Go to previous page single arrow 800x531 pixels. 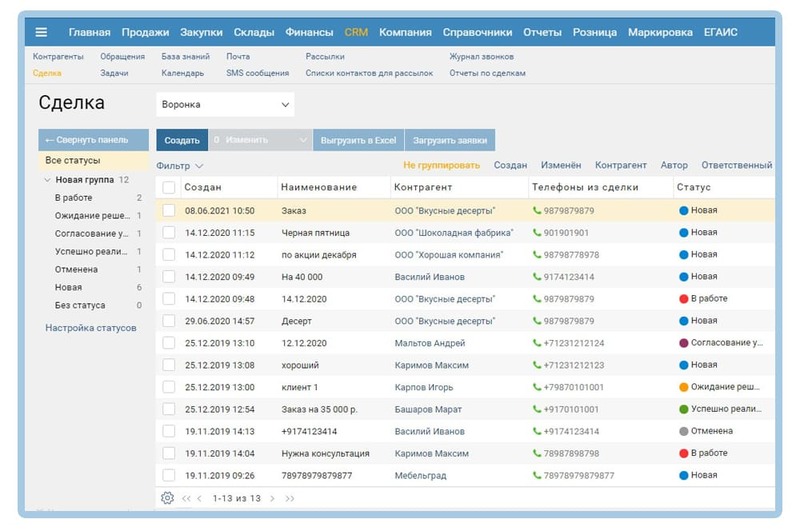[199, 498]
